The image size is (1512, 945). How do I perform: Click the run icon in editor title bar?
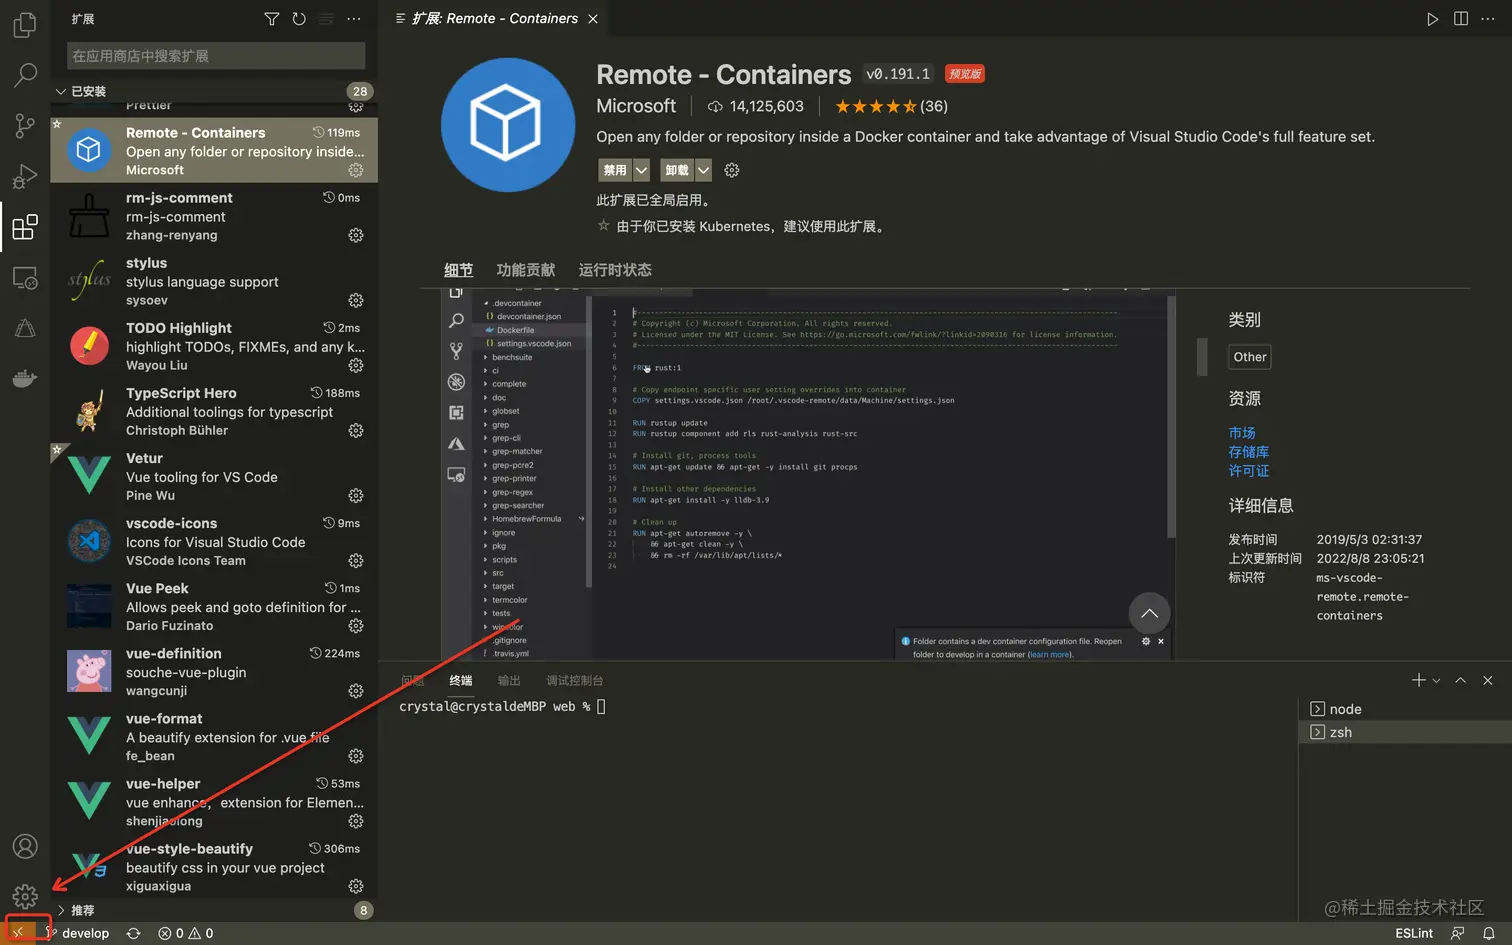[x=1432, y=19]
